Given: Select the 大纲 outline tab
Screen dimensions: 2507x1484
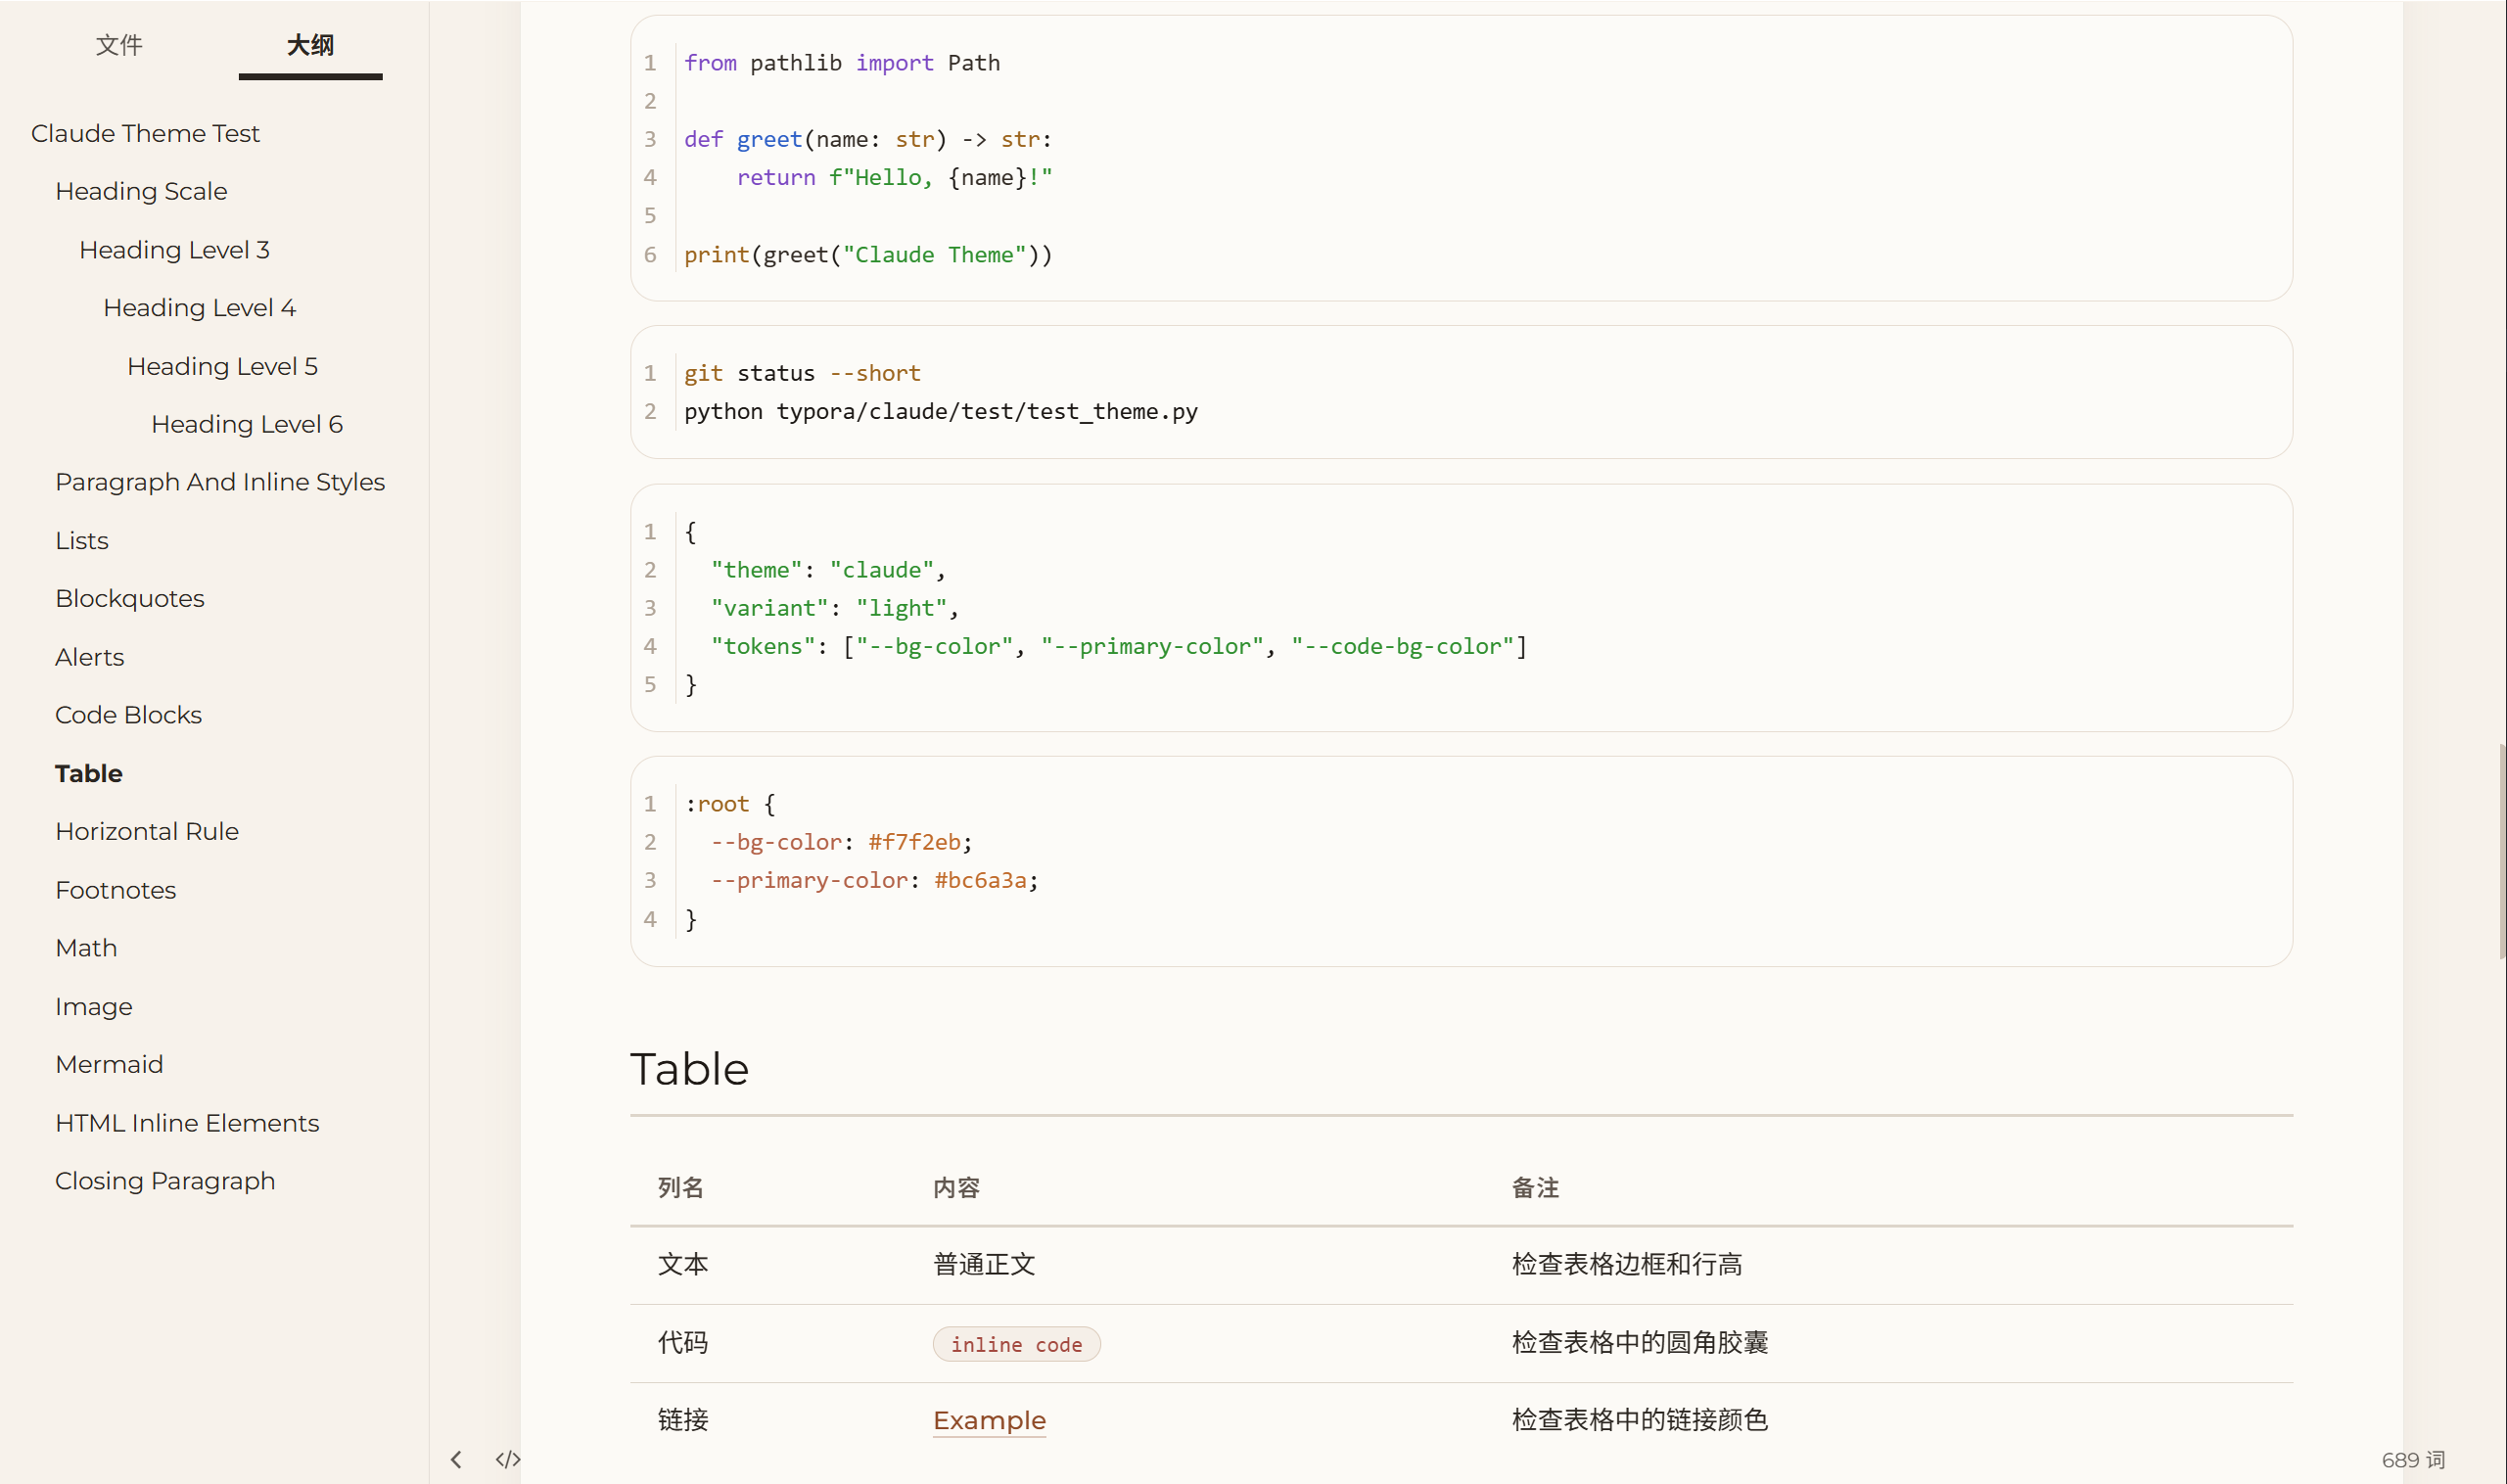Looking at the screenshot, I should tap(310, 45).
